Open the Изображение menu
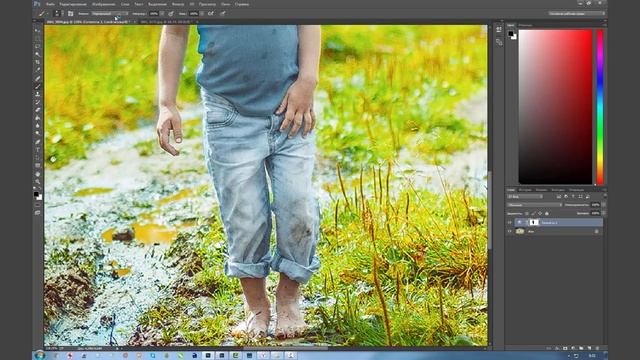 point(103,4)
